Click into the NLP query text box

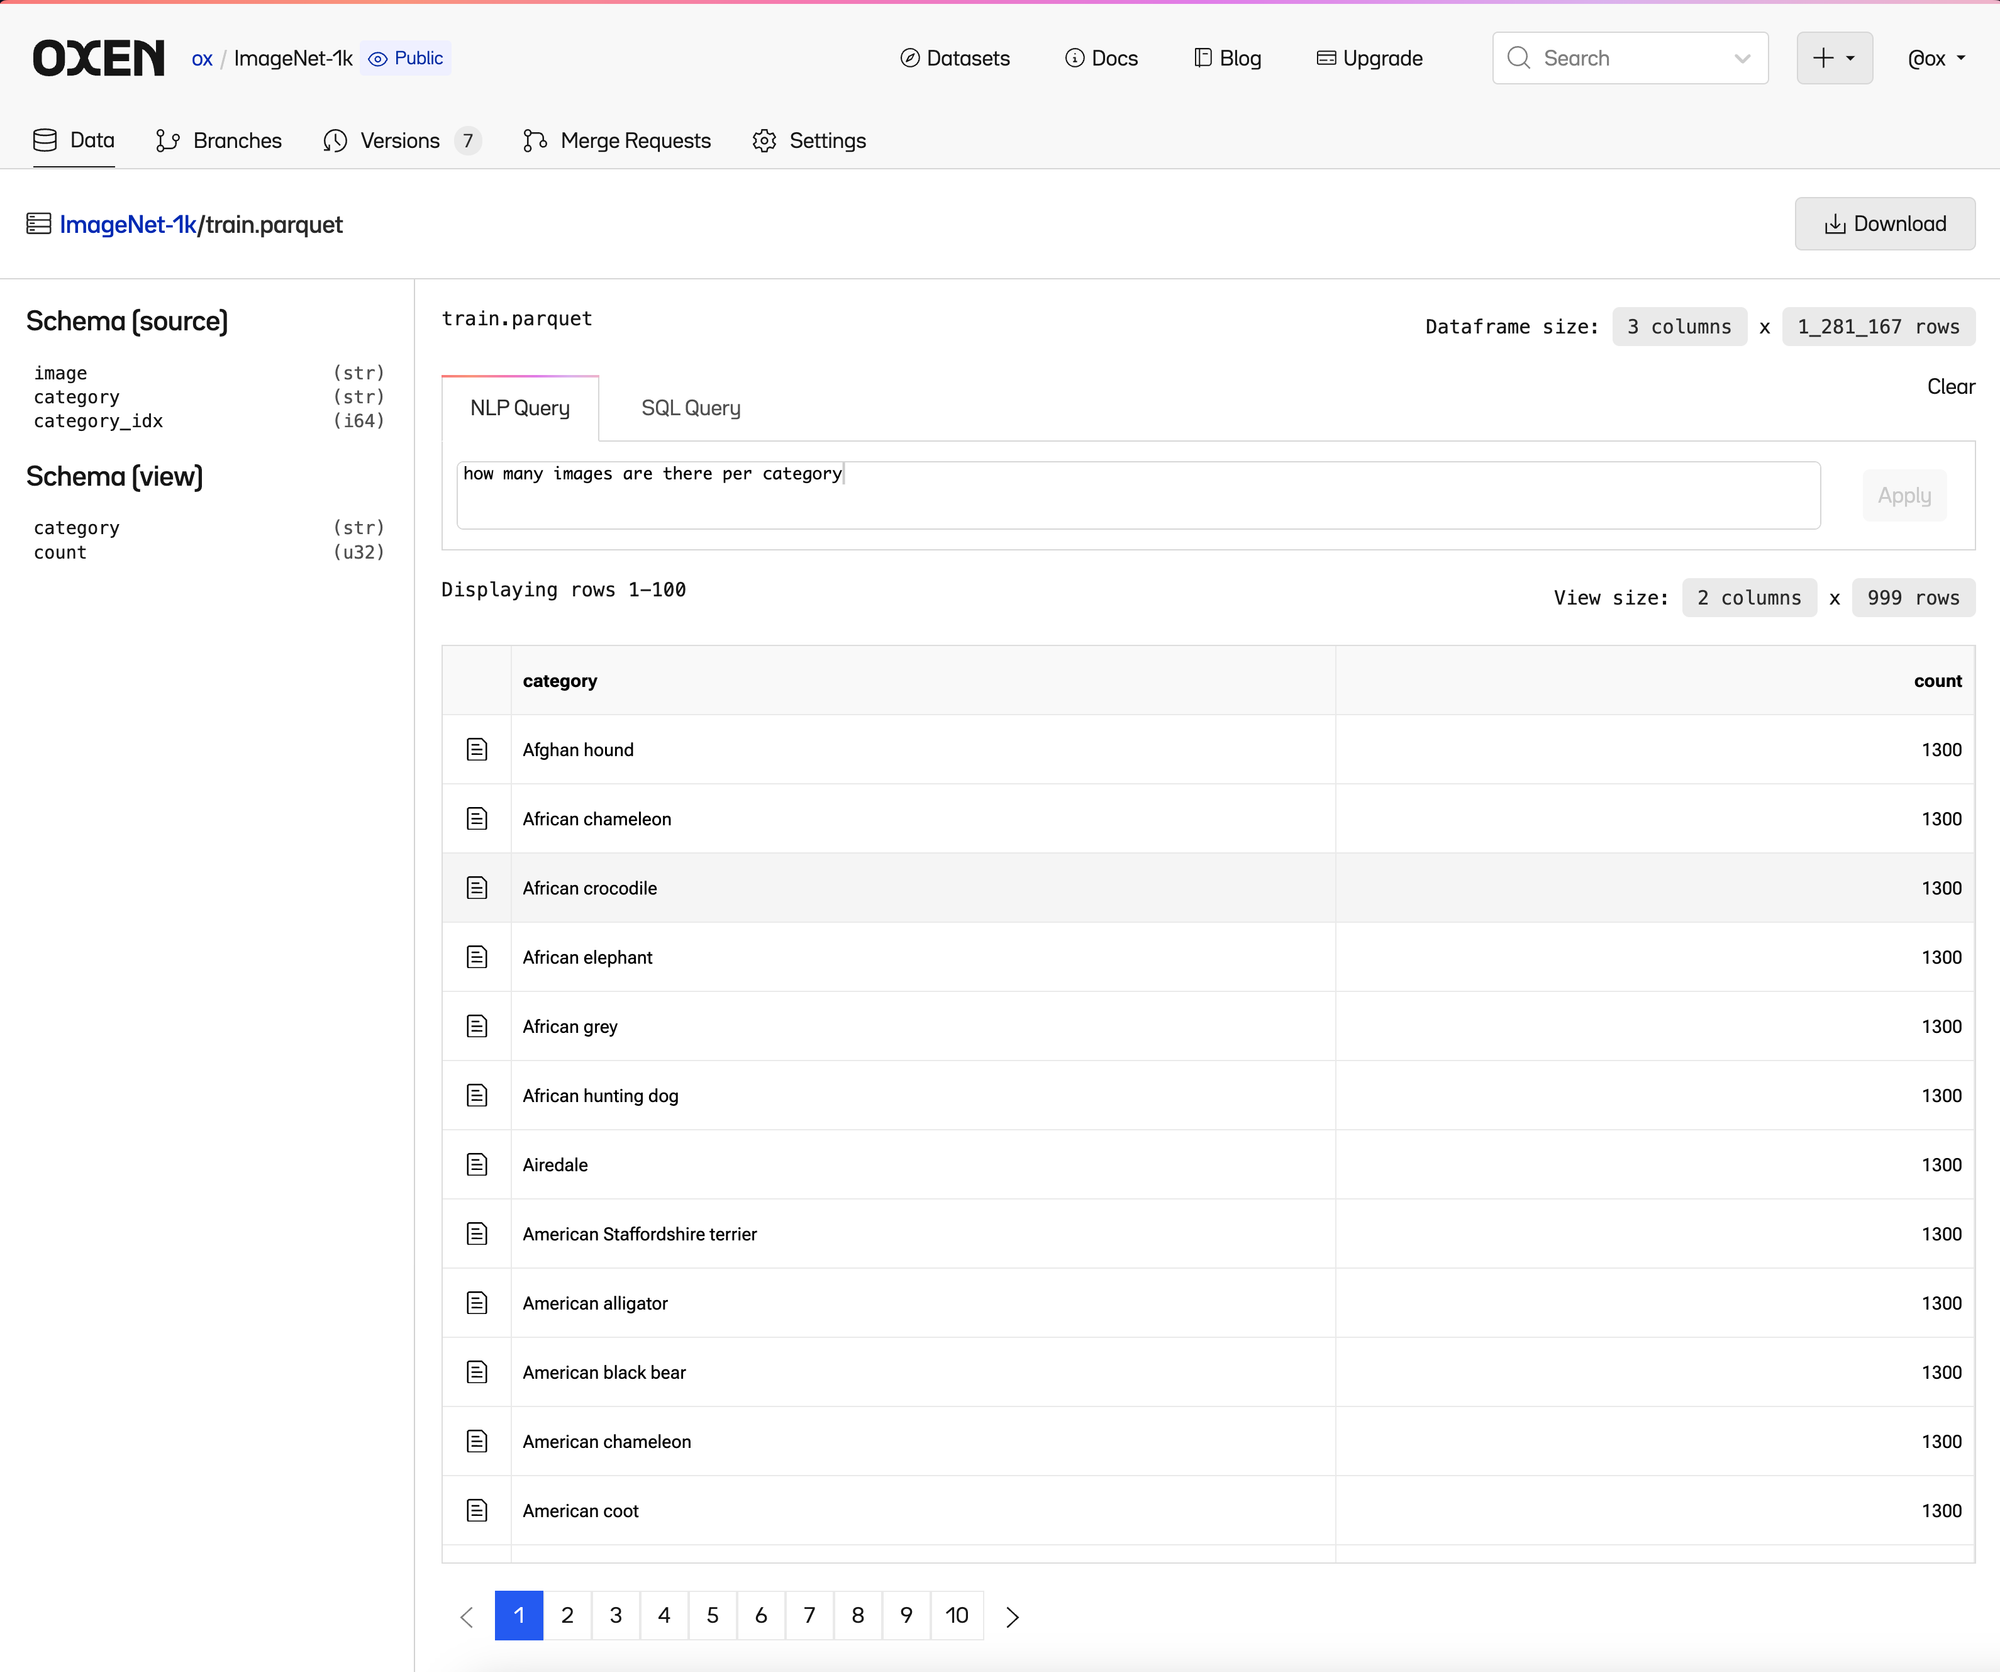[1137, 495]
